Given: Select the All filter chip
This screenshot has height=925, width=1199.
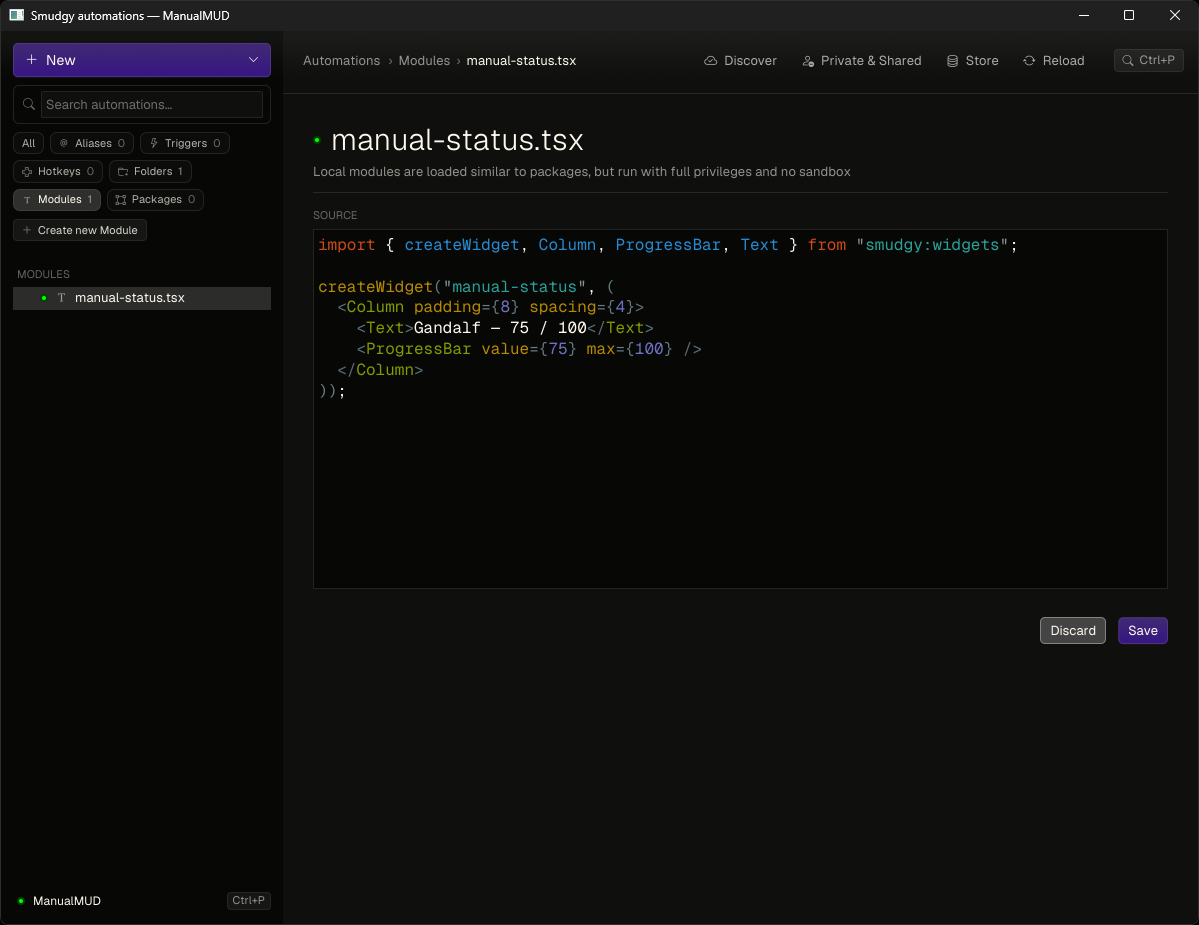Looking at the screenshot, I should click(28, 143).
